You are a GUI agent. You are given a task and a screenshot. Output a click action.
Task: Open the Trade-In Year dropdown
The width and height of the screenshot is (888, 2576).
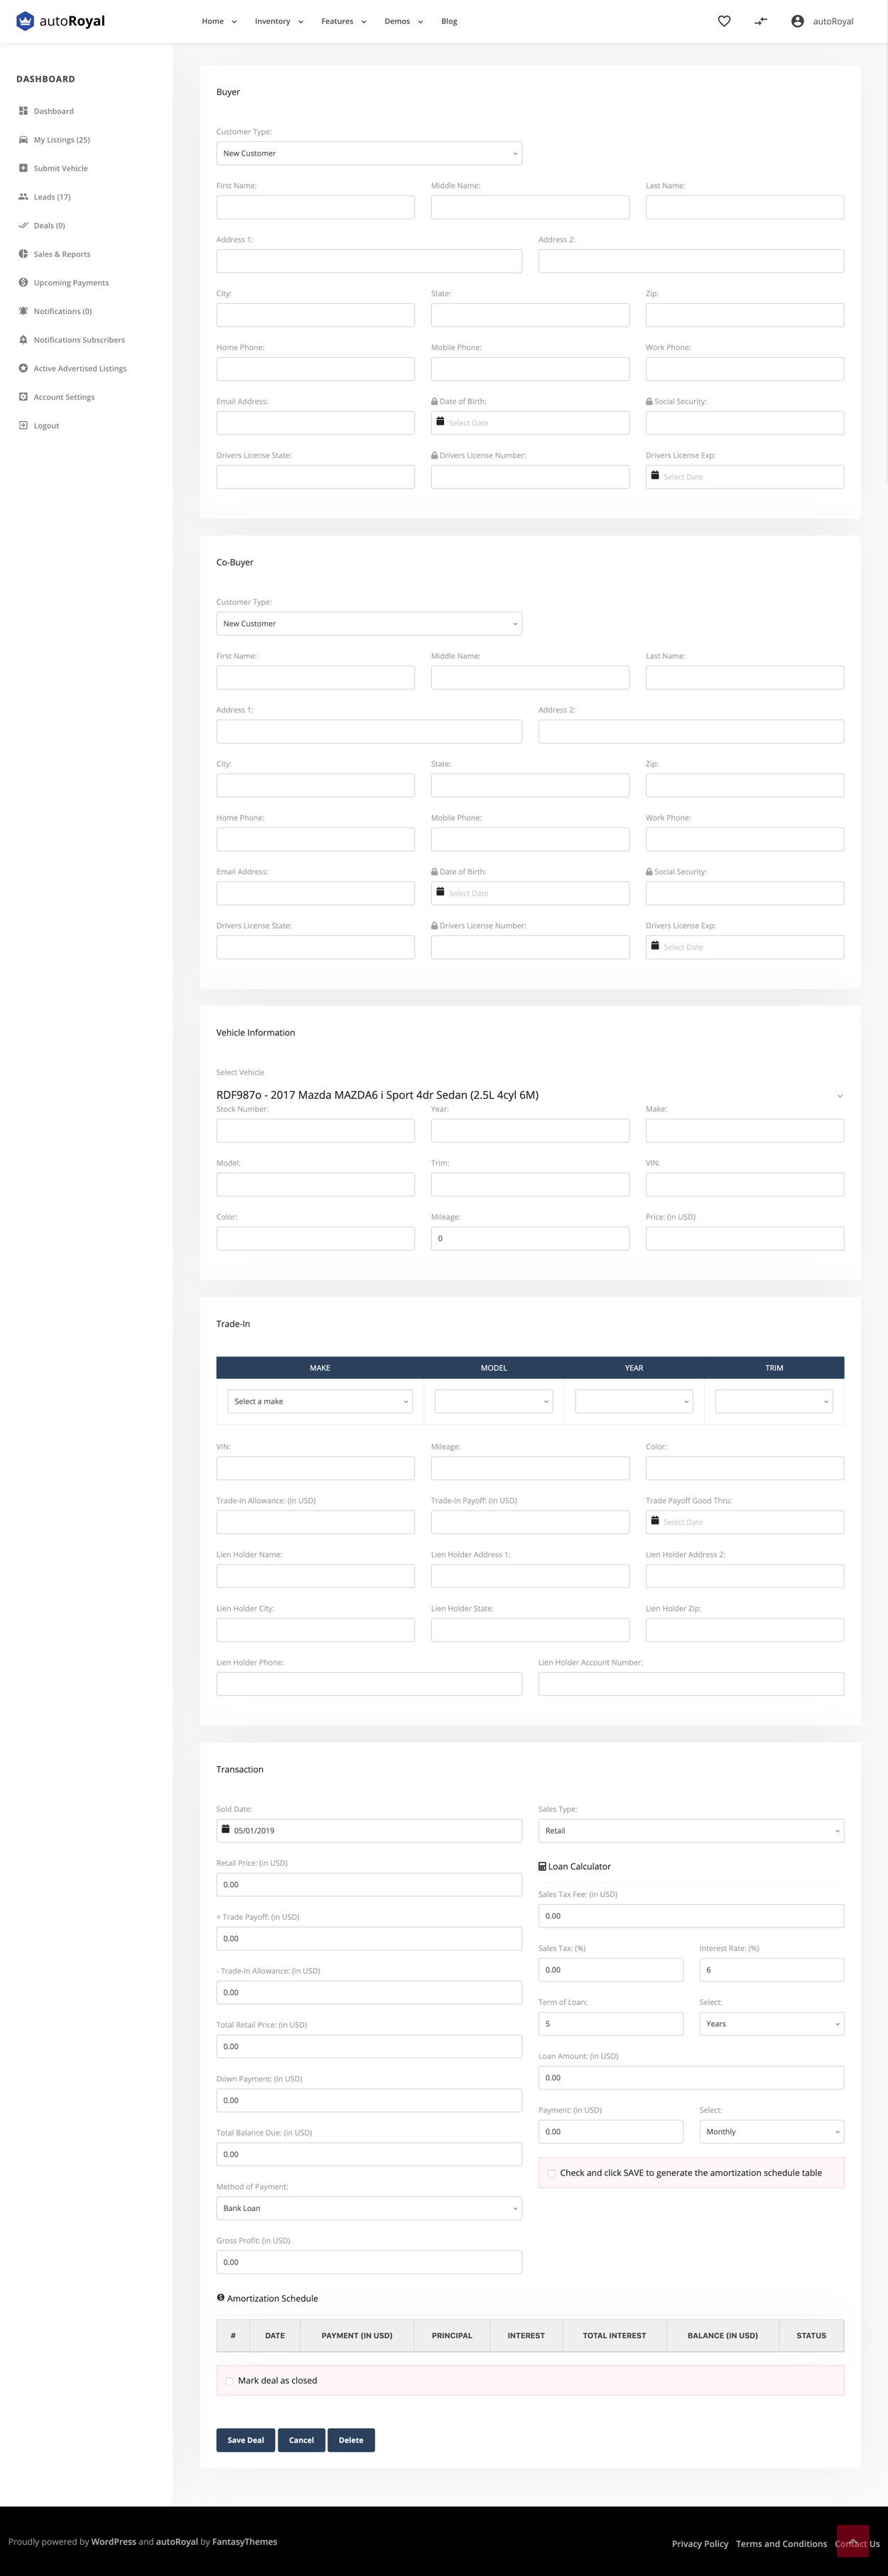(x=634, y=1402)
